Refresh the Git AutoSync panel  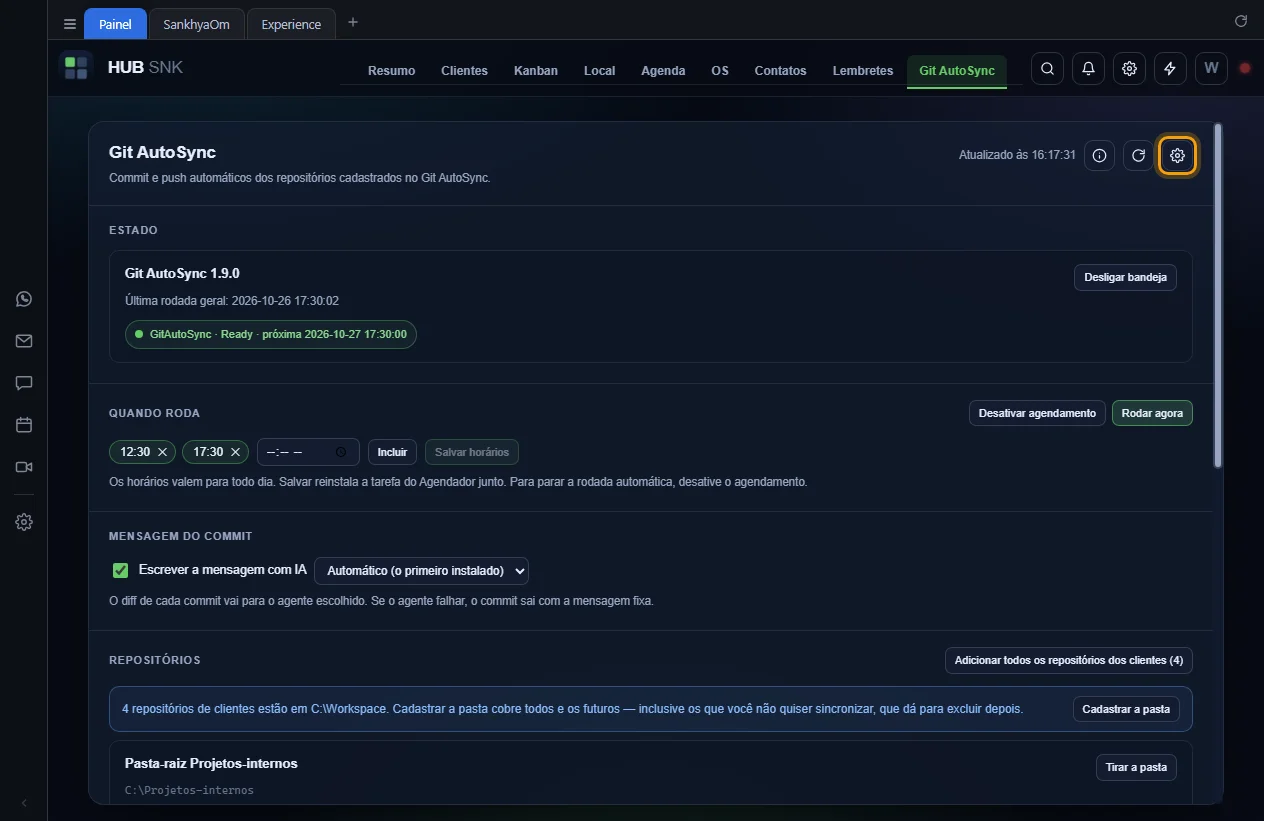click(1138, 156)
